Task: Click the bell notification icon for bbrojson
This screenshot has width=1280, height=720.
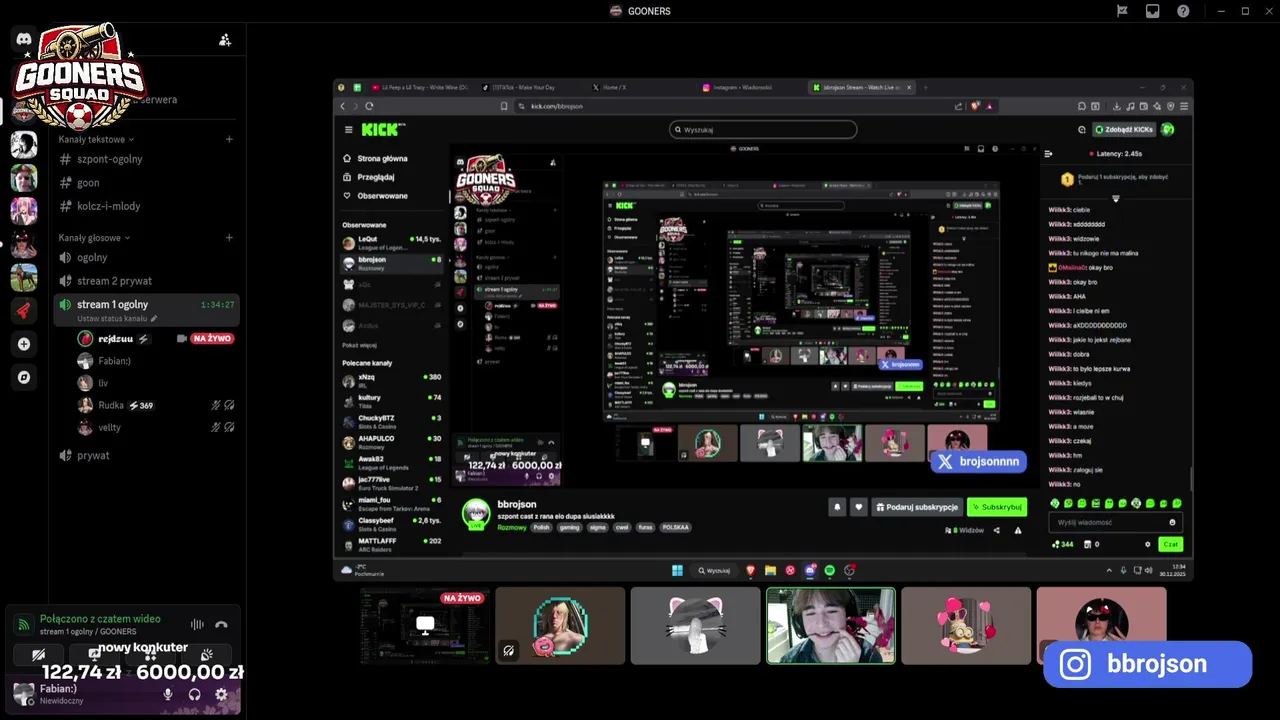Action: click(x=837, y=507)
